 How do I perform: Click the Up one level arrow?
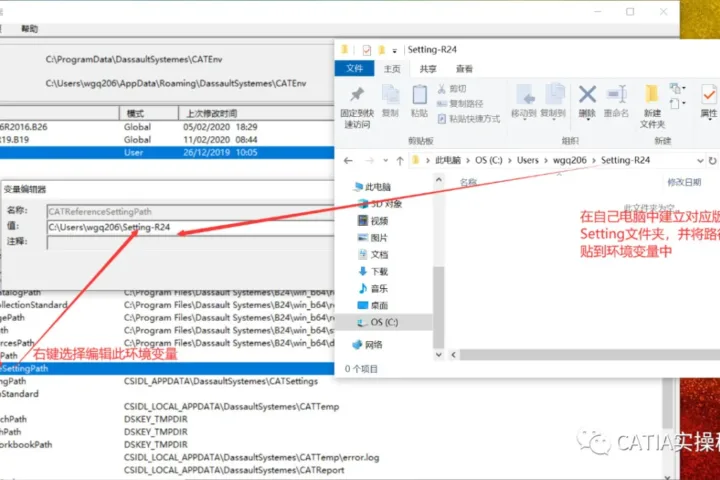tap(400, 161)
